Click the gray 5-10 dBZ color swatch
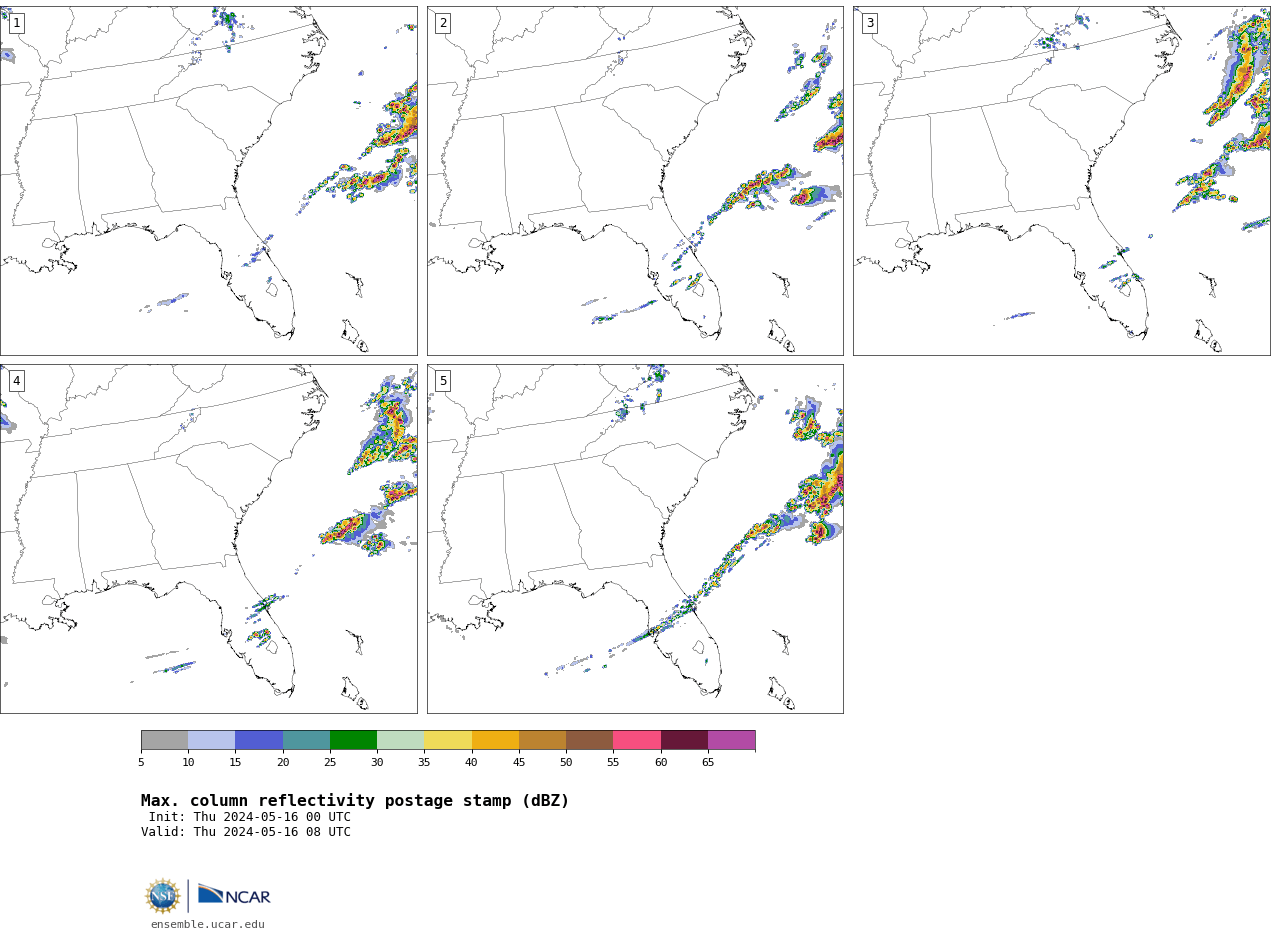 coord(164,740)
